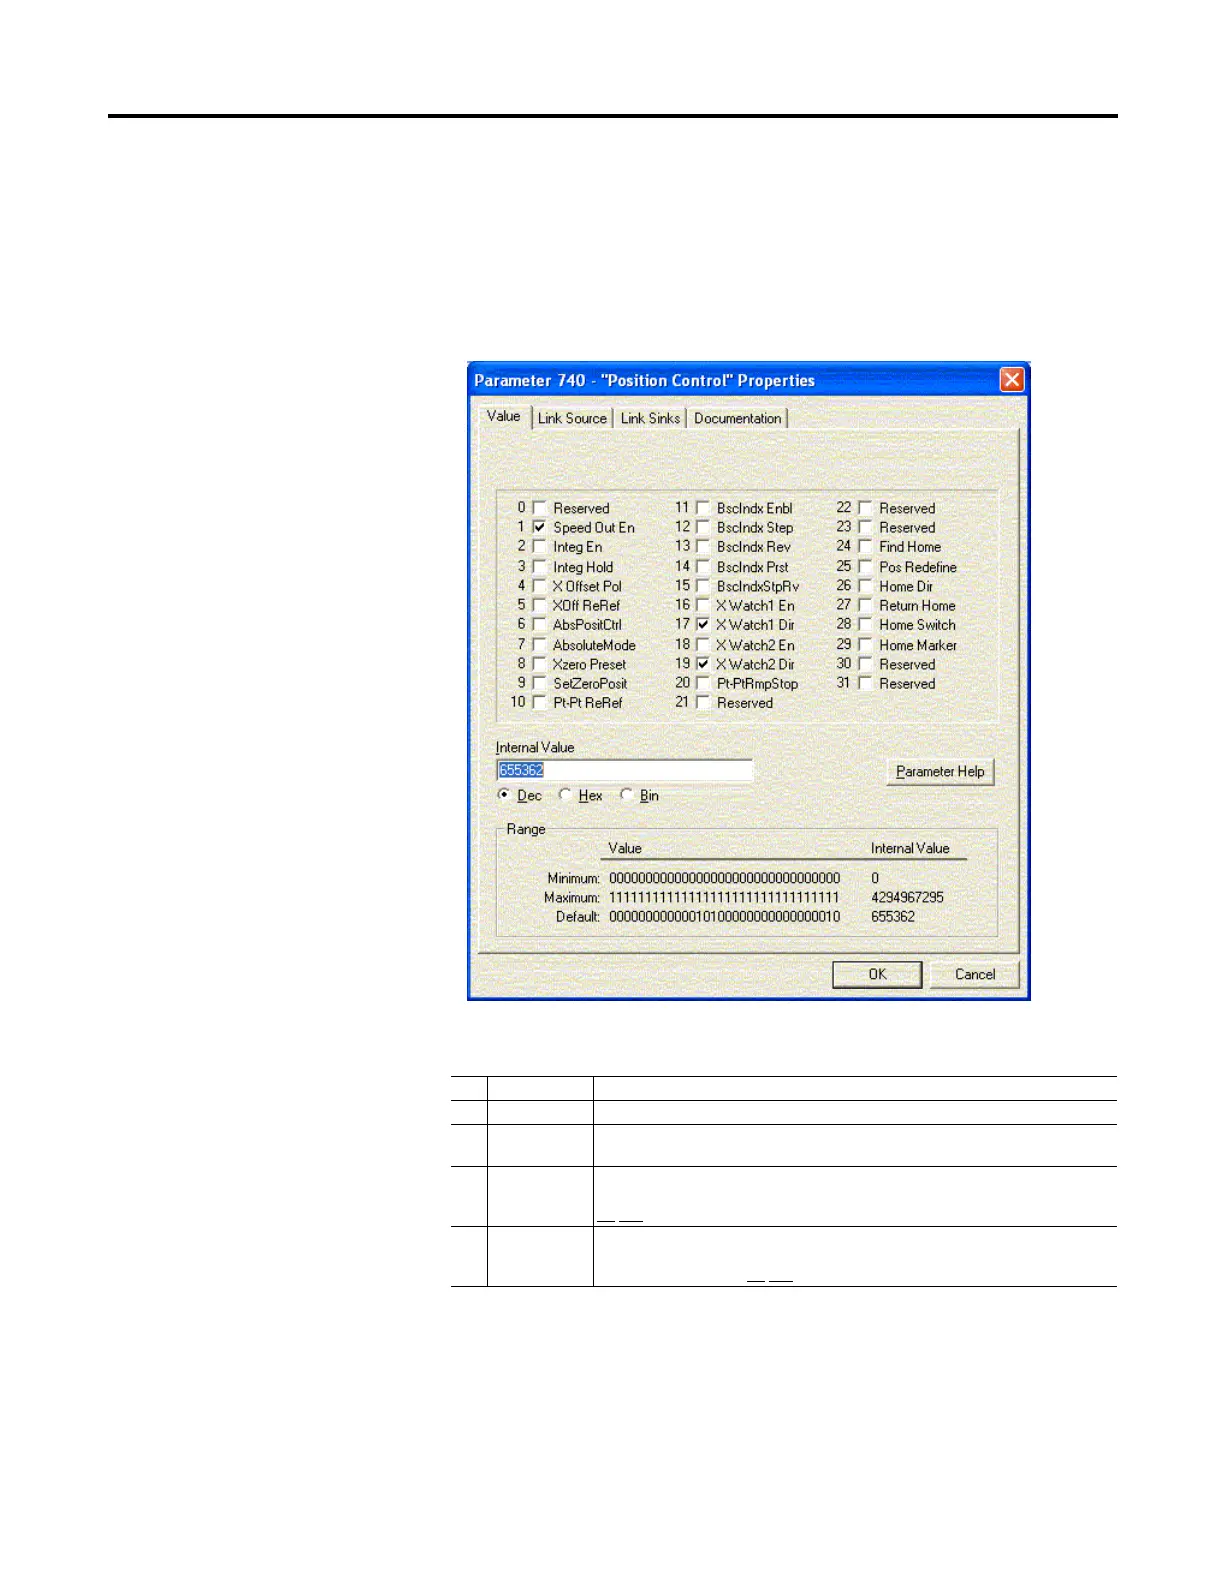1224x1584 pixels.
Task: Check bit 27 Return Home
Action: (x=866, y=605)
